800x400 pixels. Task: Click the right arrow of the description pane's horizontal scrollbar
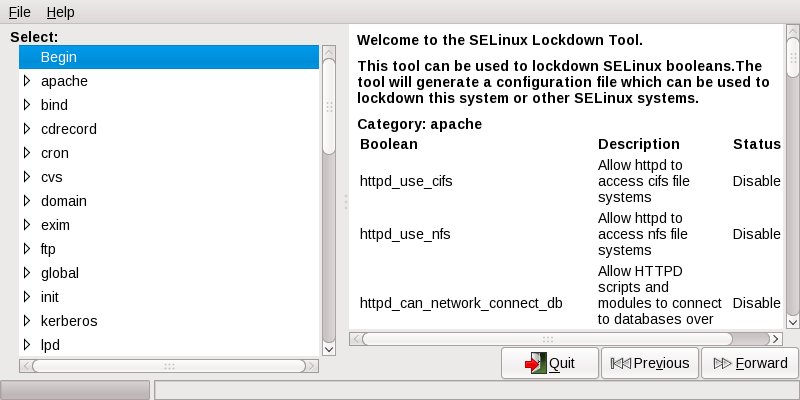[776, 339]
